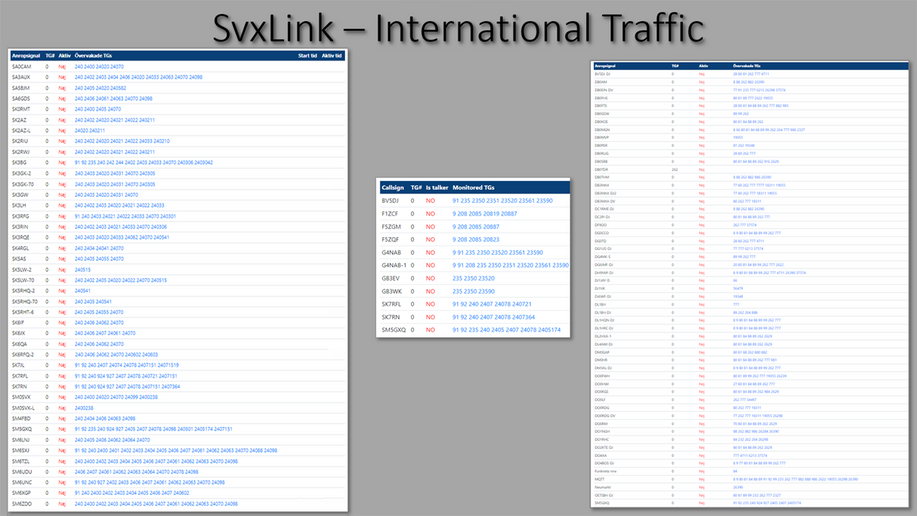Select callsign SK7JL in the left table

(x=18, y=365)
